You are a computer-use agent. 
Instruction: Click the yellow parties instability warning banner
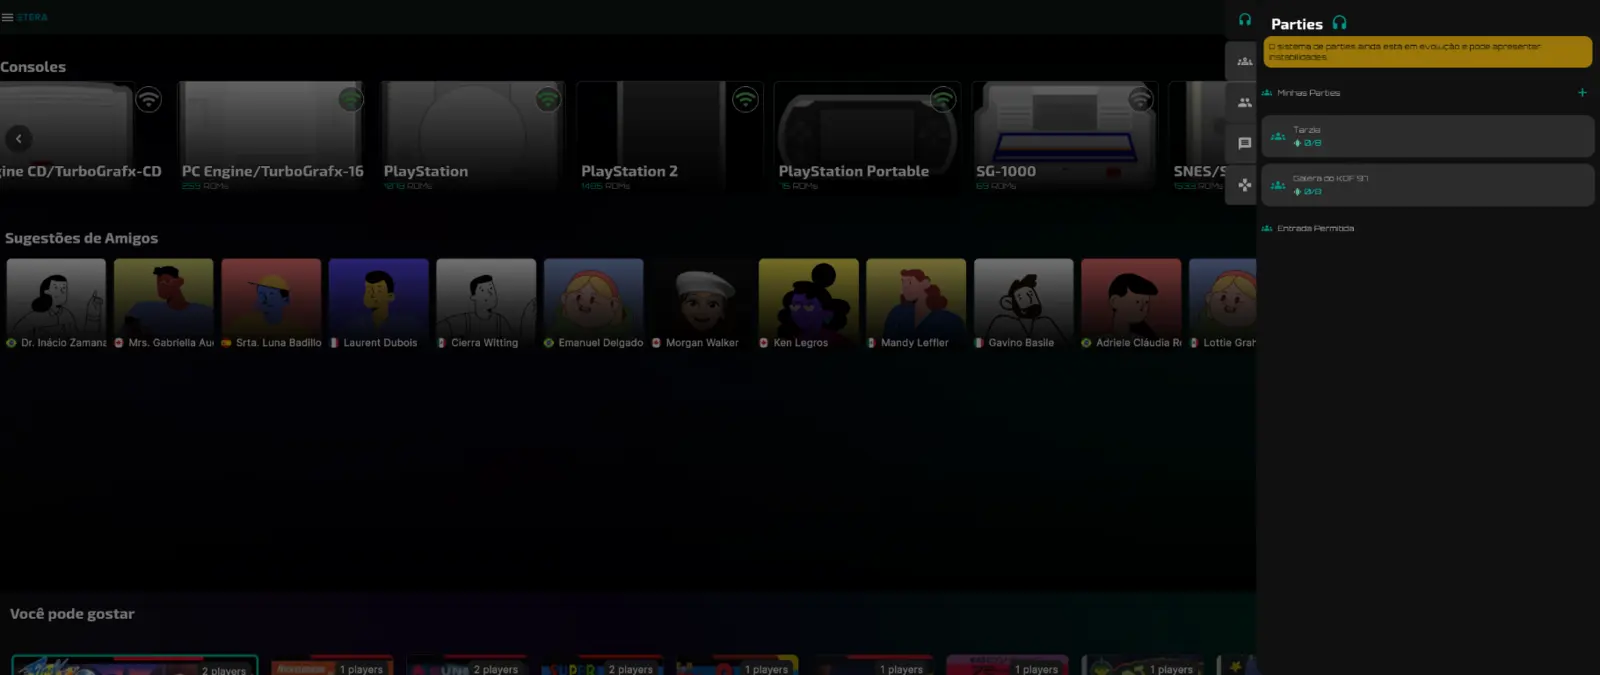click(x=1428, y=52)
